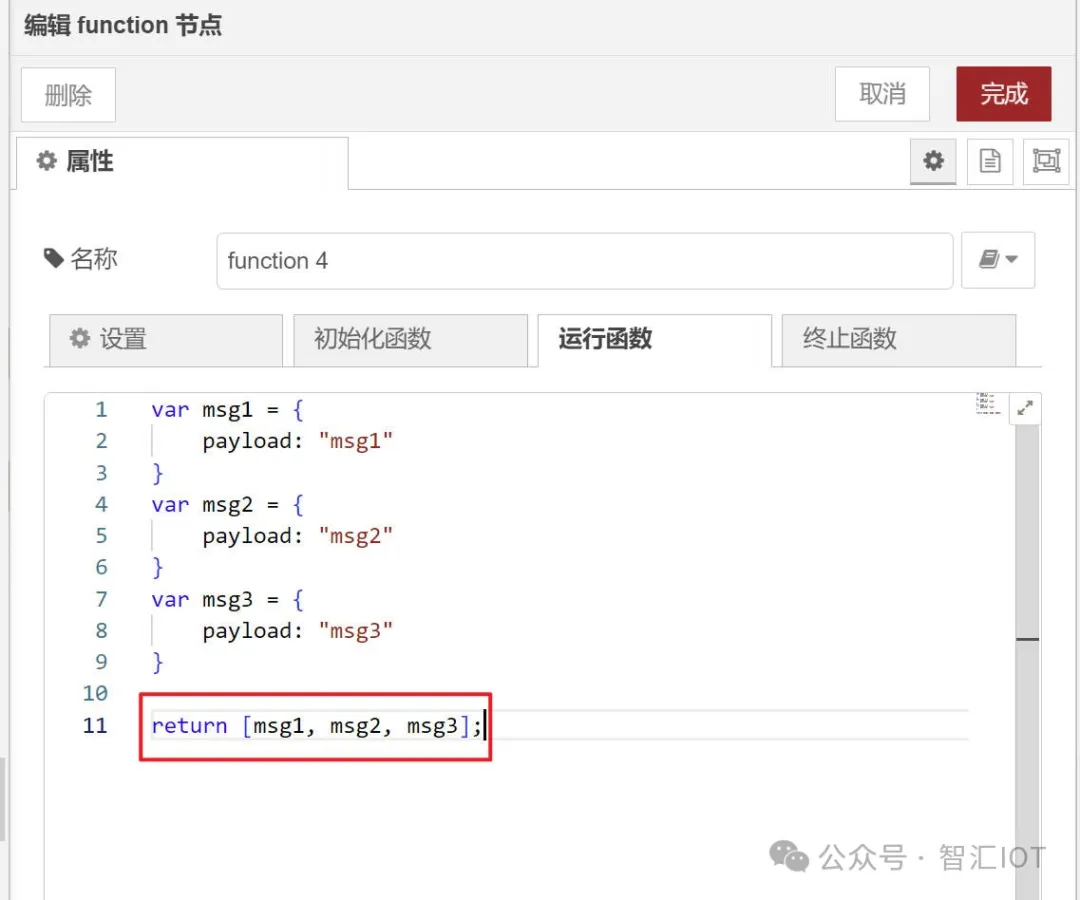Open node description document icon

tap(990, 162)
